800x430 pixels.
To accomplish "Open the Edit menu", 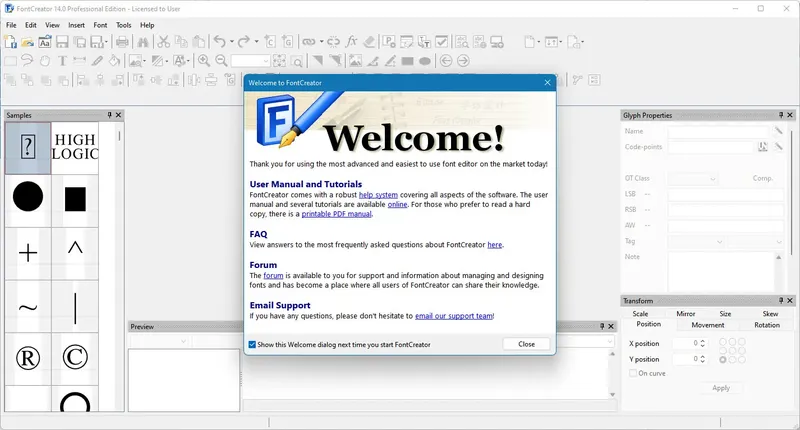I will point(31,25).
